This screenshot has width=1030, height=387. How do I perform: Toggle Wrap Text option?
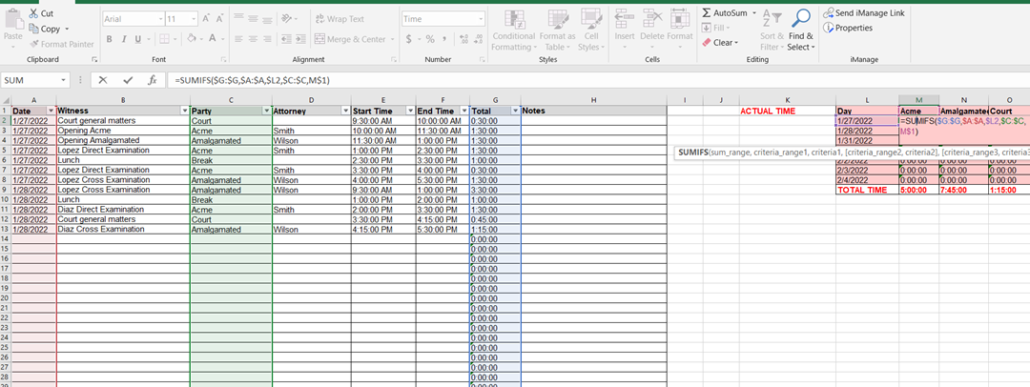click(340, 19)
